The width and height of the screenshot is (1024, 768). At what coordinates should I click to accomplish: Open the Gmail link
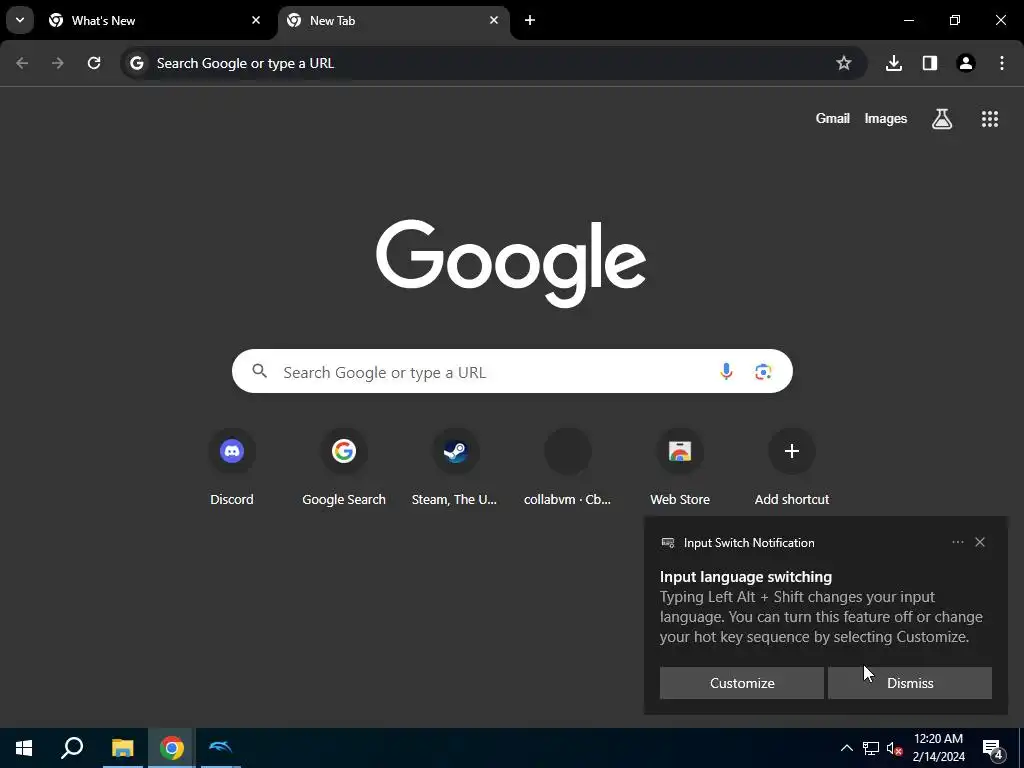pos(833,118)
